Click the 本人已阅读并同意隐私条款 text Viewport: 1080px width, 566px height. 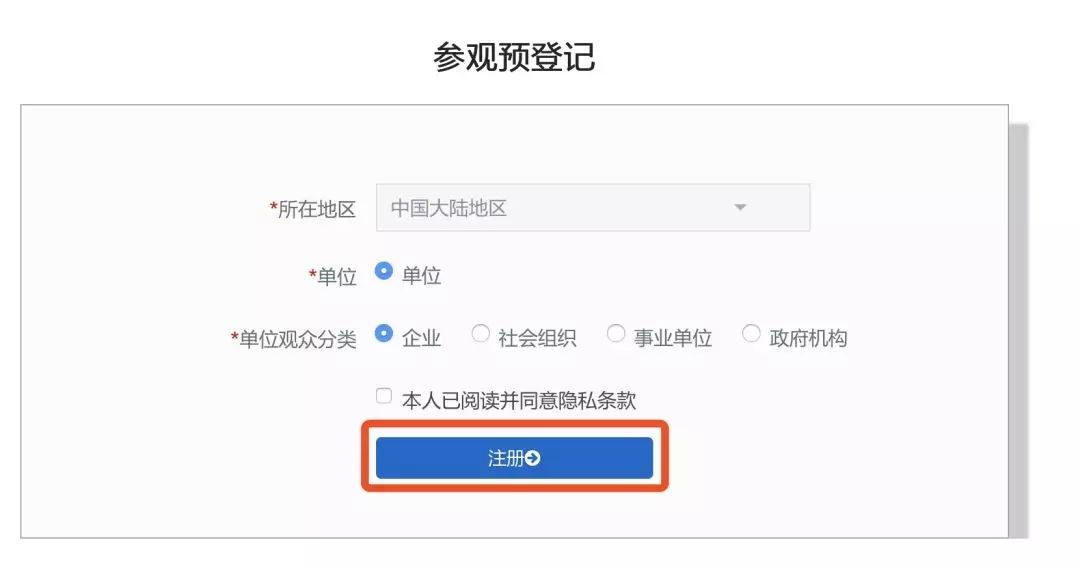point(519,401)
